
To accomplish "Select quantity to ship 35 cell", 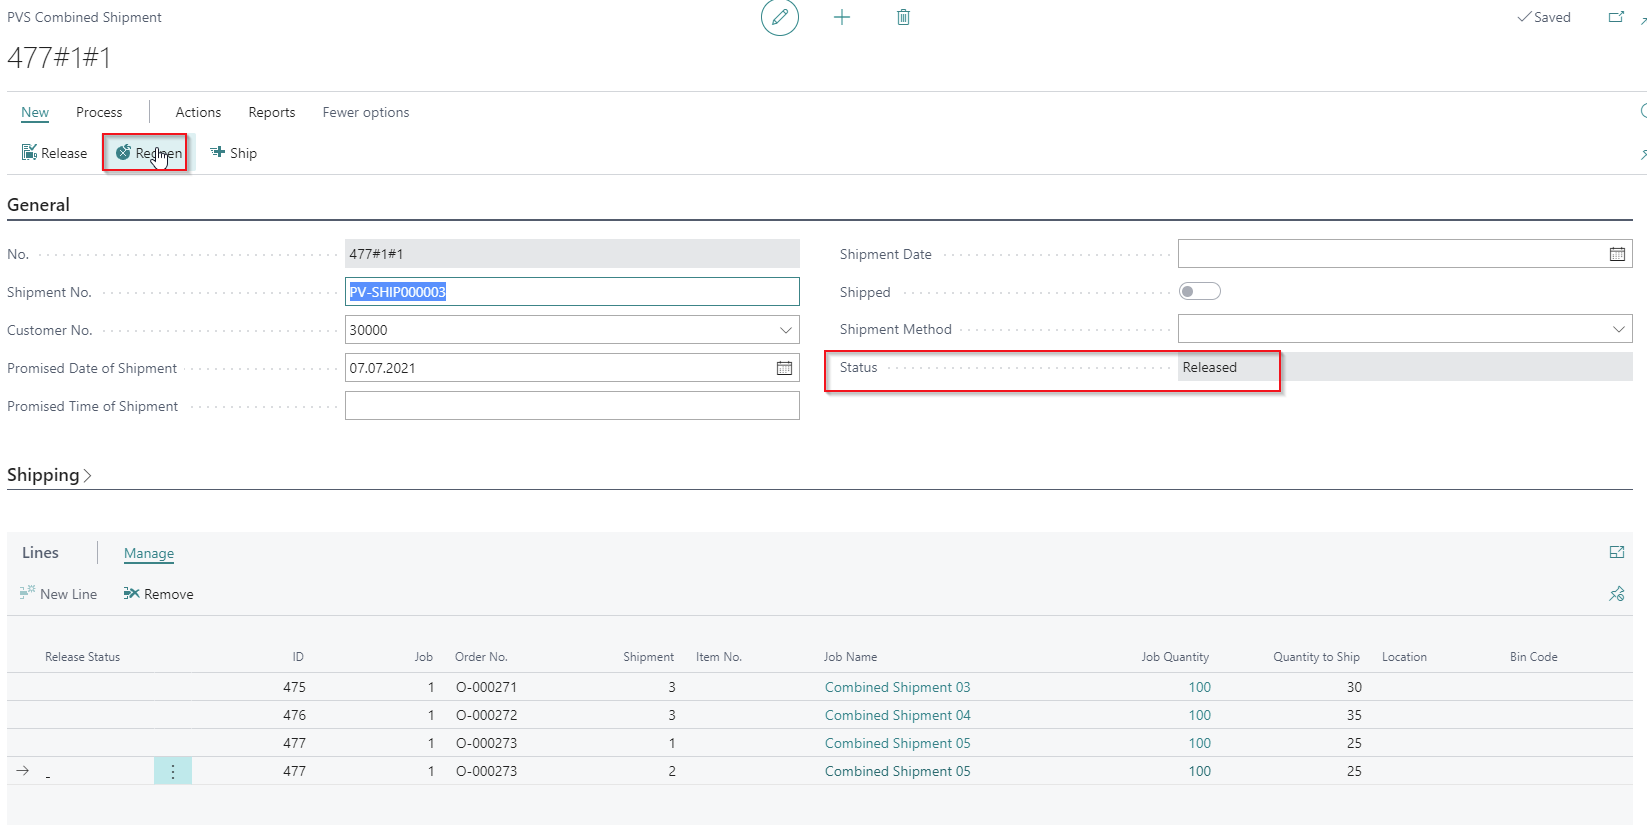I will click(1354, 715).
